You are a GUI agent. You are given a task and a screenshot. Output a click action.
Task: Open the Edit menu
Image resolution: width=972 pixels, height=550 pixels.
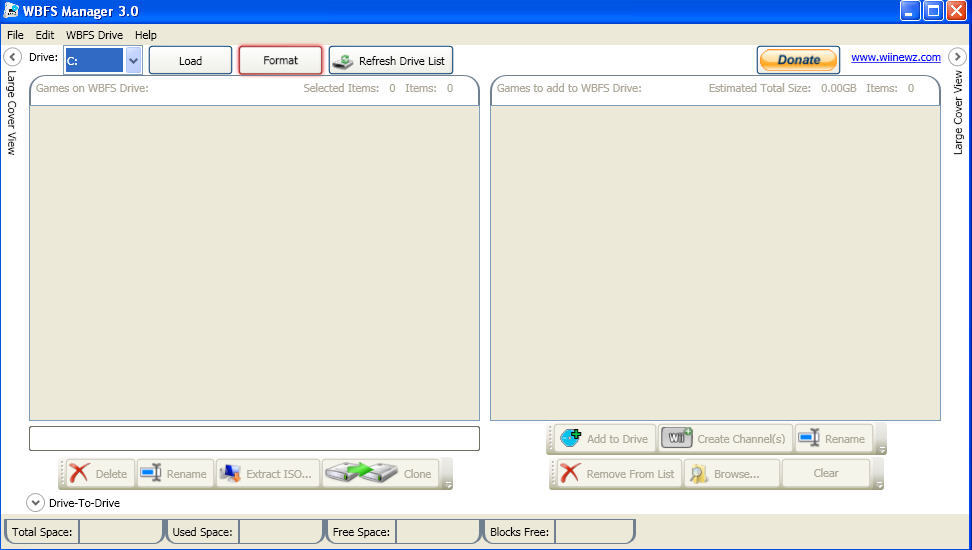pos(44,35)
